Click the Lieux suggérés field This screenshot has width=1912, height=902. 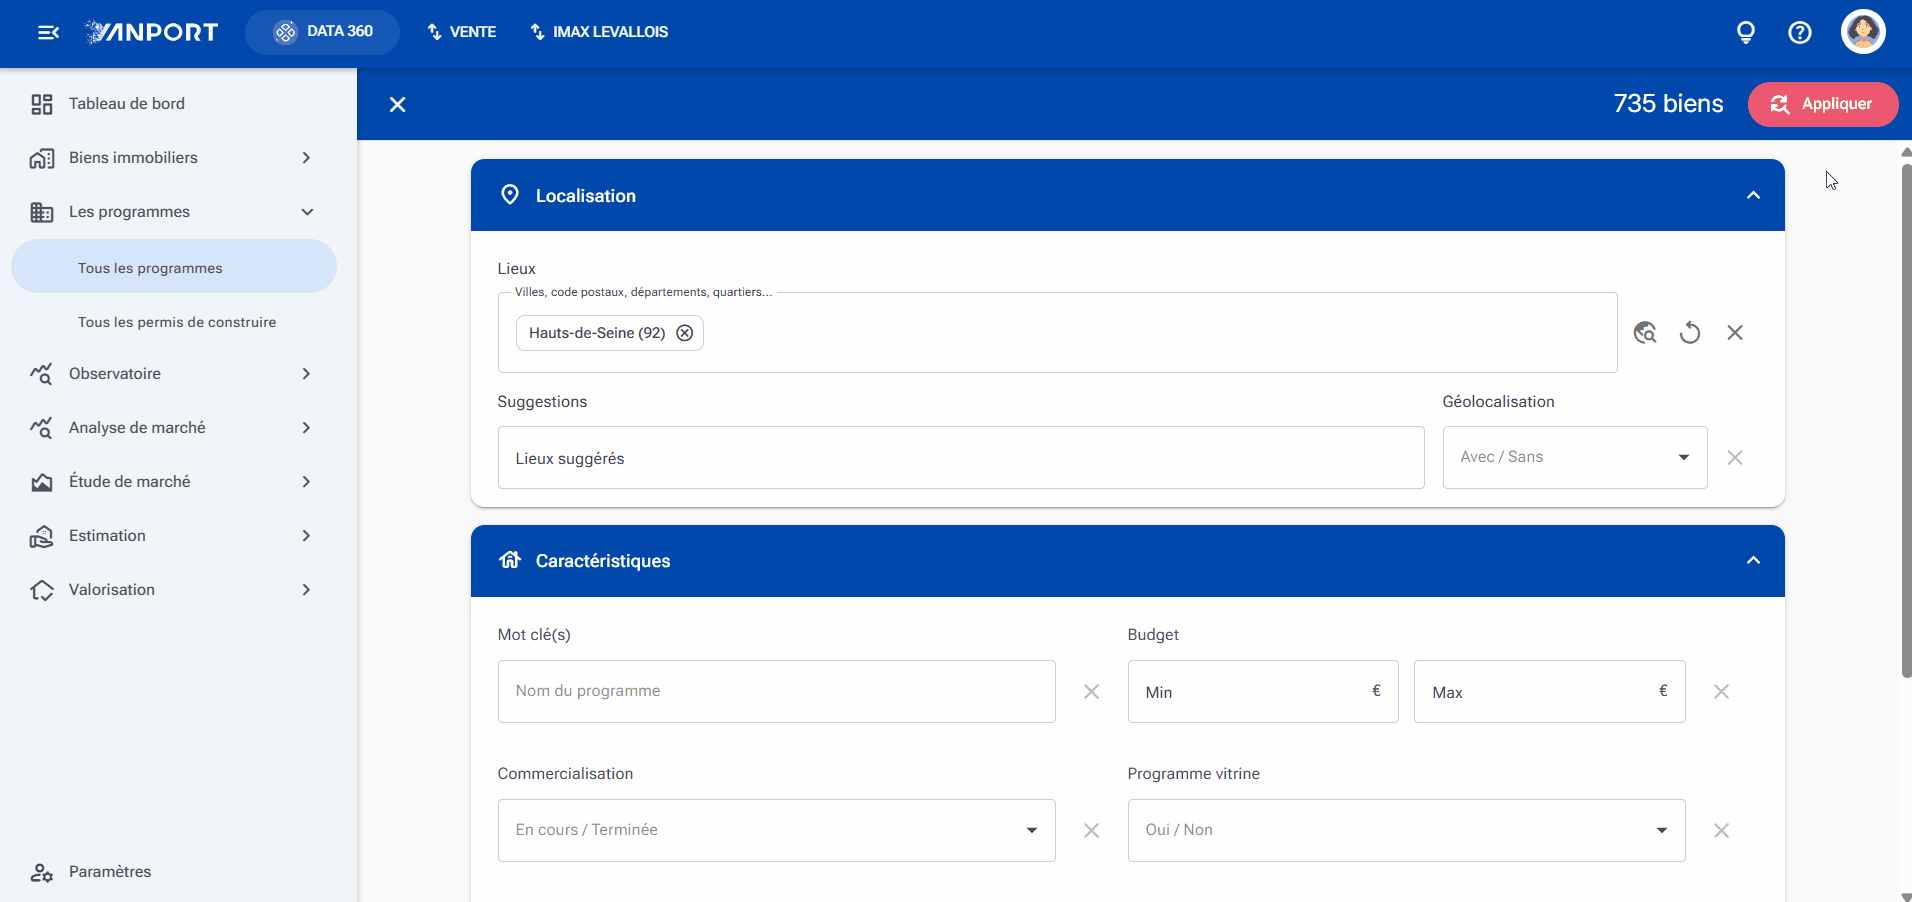pos(961,458)
